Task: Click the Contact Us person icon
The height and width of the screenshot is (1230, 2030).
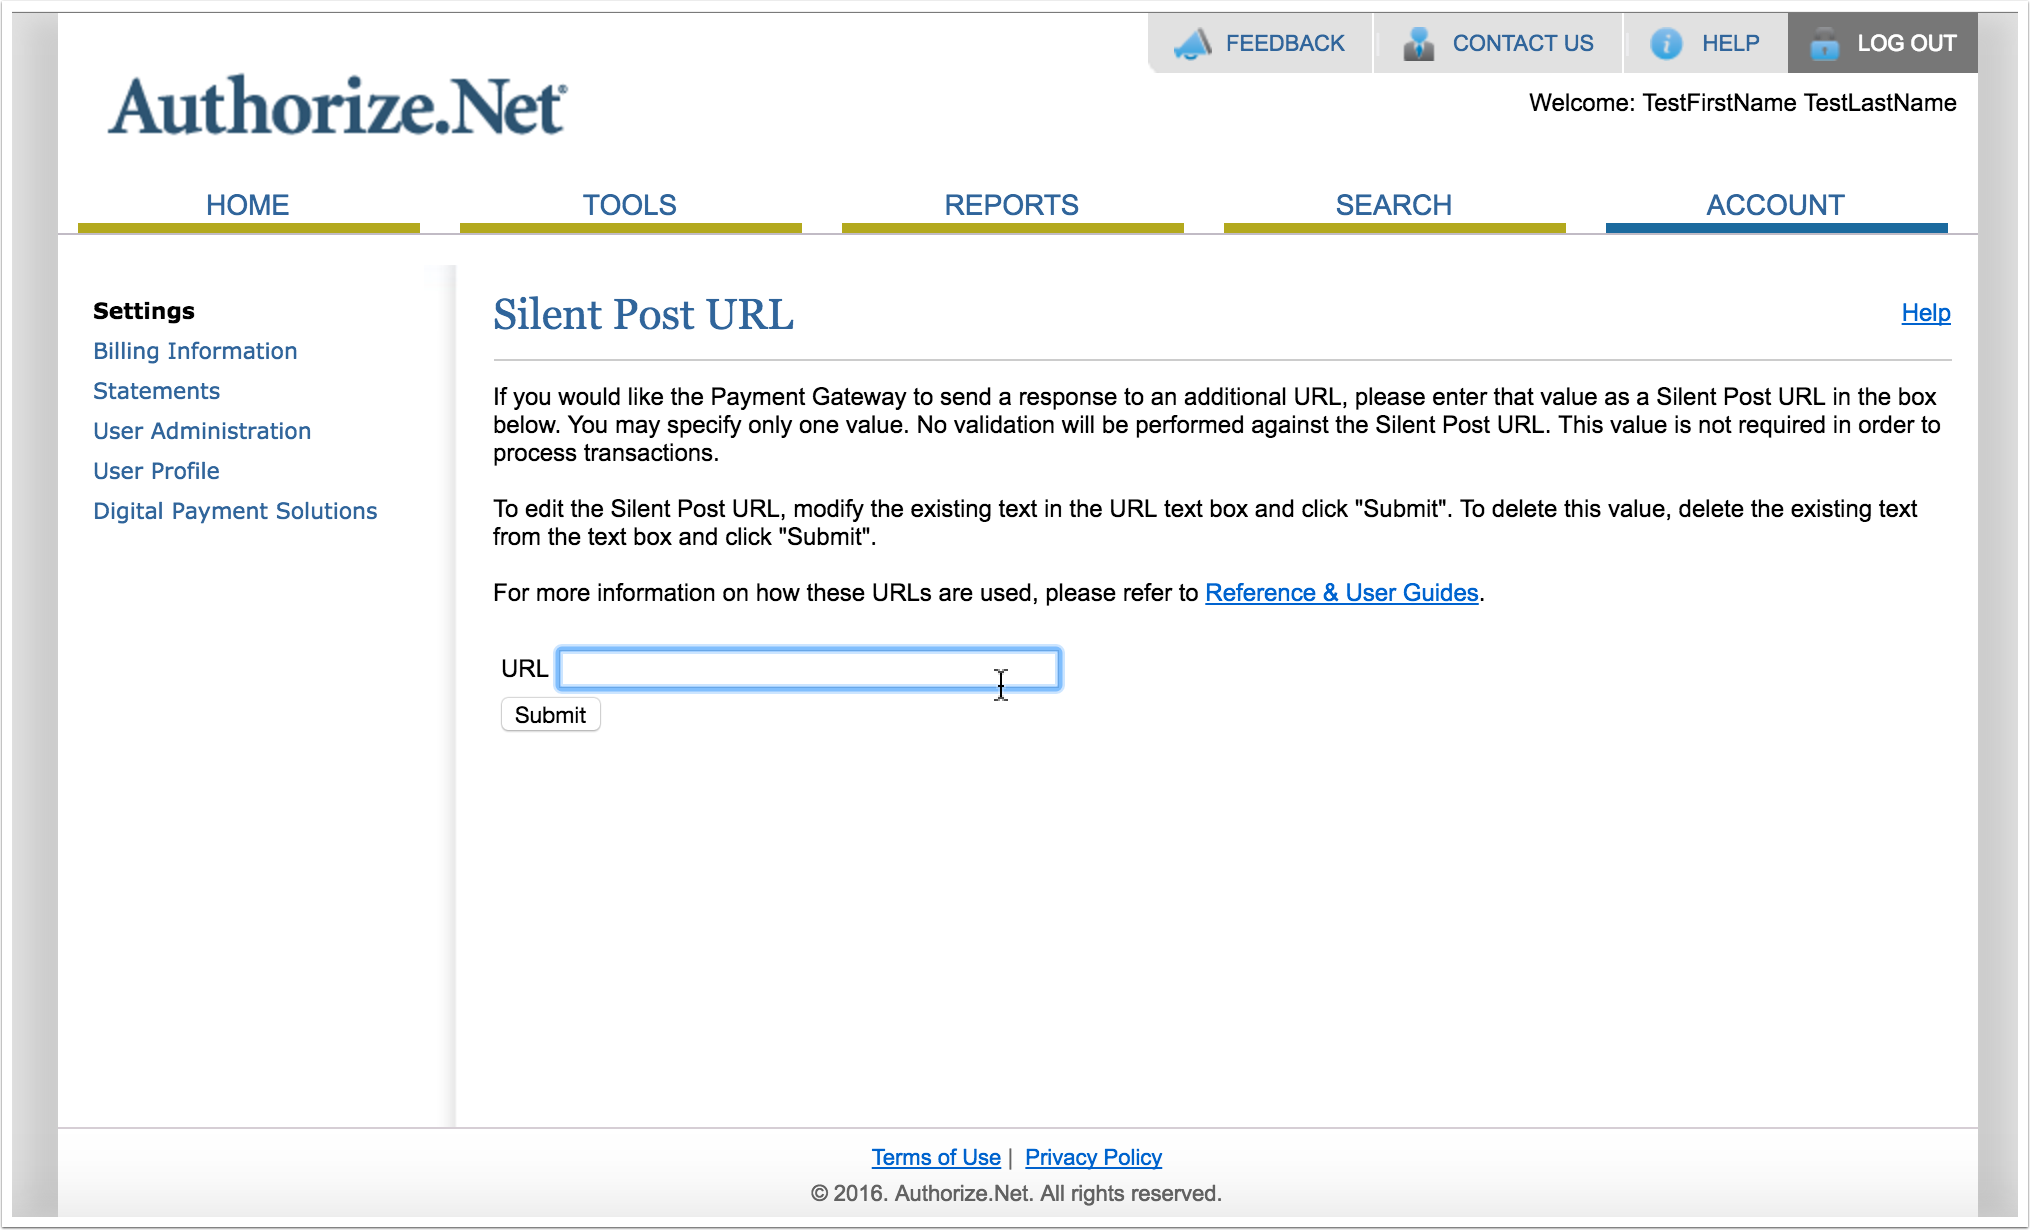Action: [1418, 43]
